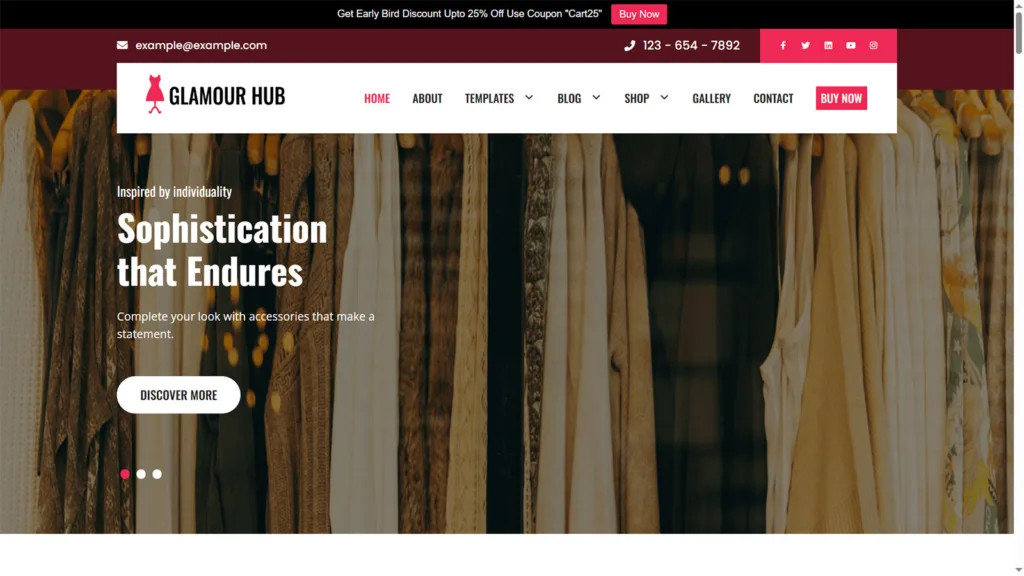Open the Twitter social icon

(805, 46)
